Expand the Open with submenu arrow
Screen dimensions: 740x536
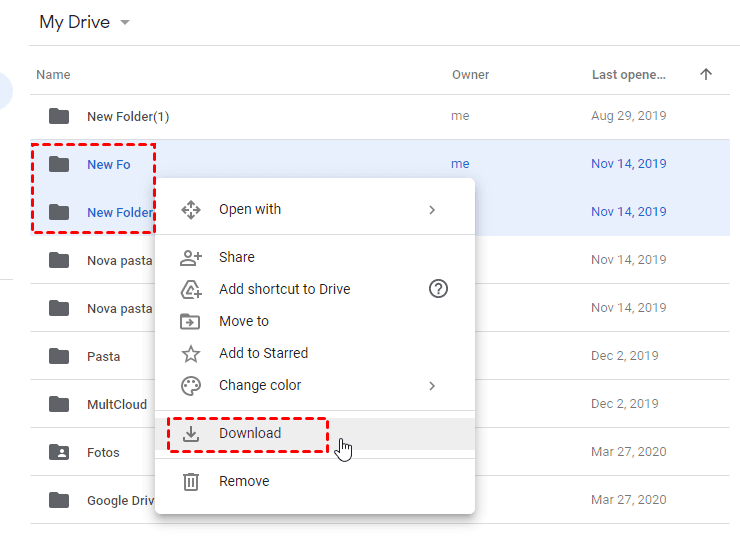[432, 210]
